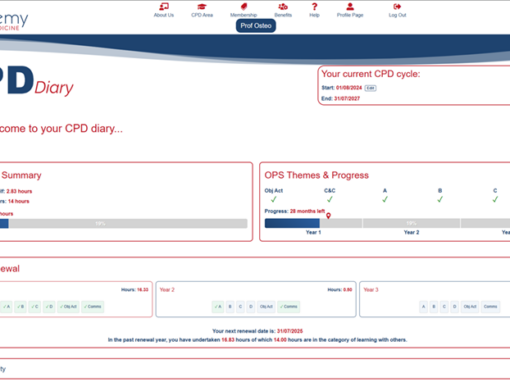
Task: Open the Benefits people icon
Action: point(283,7)
